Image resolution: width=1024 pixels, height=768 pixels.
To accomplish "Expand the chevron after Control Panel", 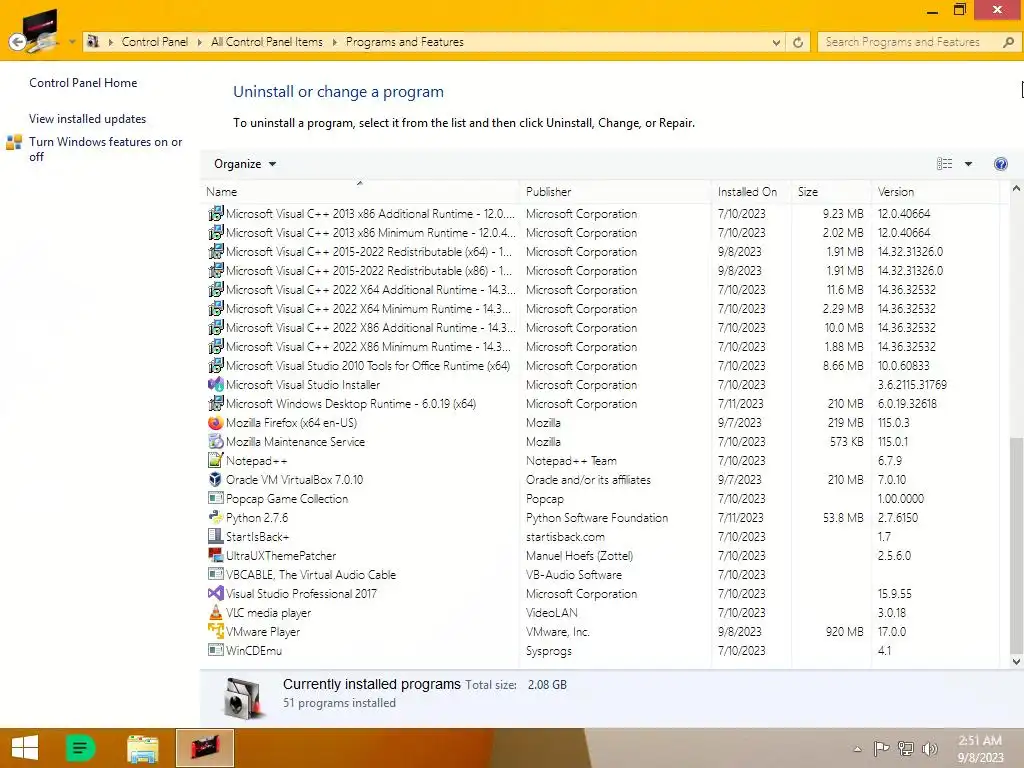I will (x=200, y=42).
